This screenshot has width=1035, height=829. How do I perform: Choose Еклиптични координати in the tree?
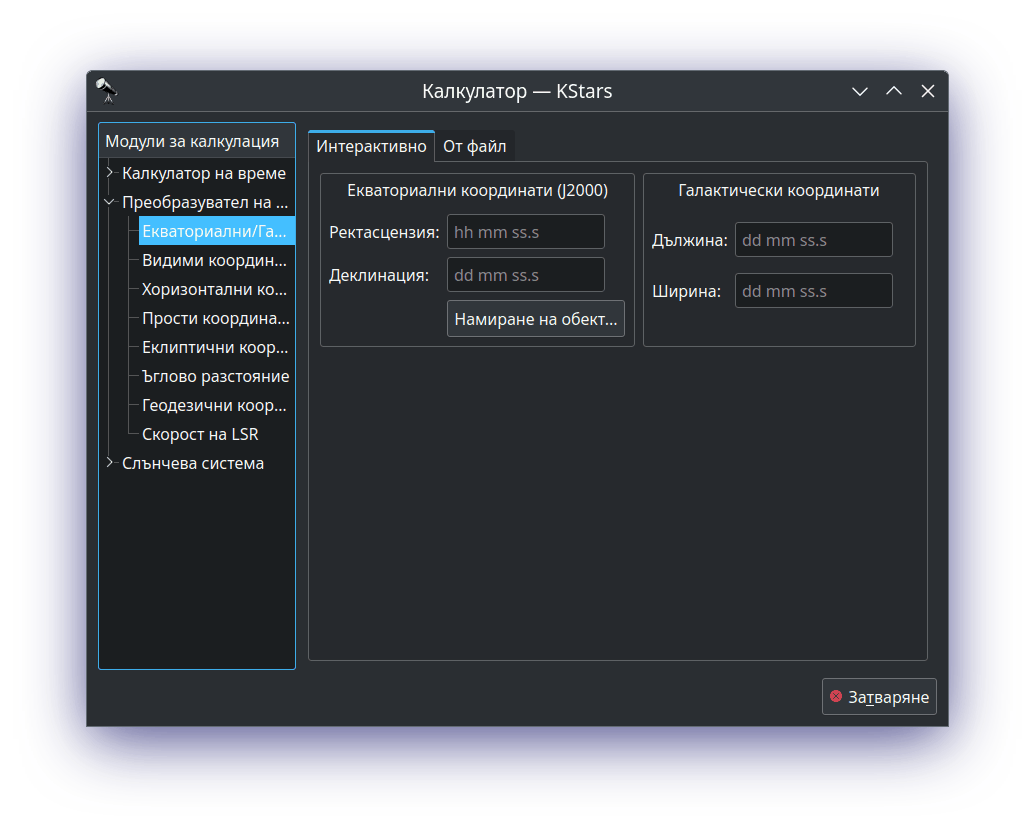coord(214,348)
